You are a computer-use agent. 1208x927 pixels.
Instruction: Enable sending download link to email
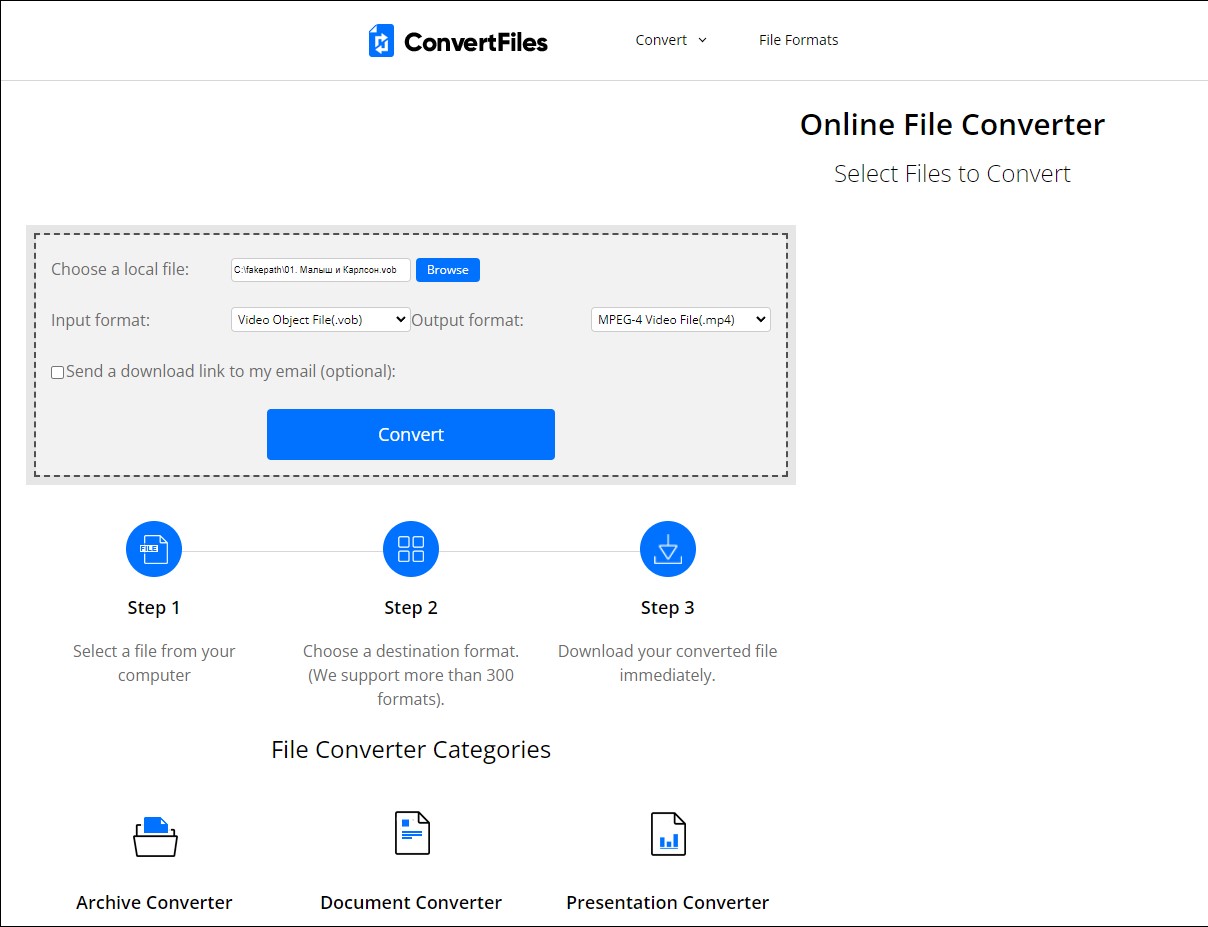(58, 372)
